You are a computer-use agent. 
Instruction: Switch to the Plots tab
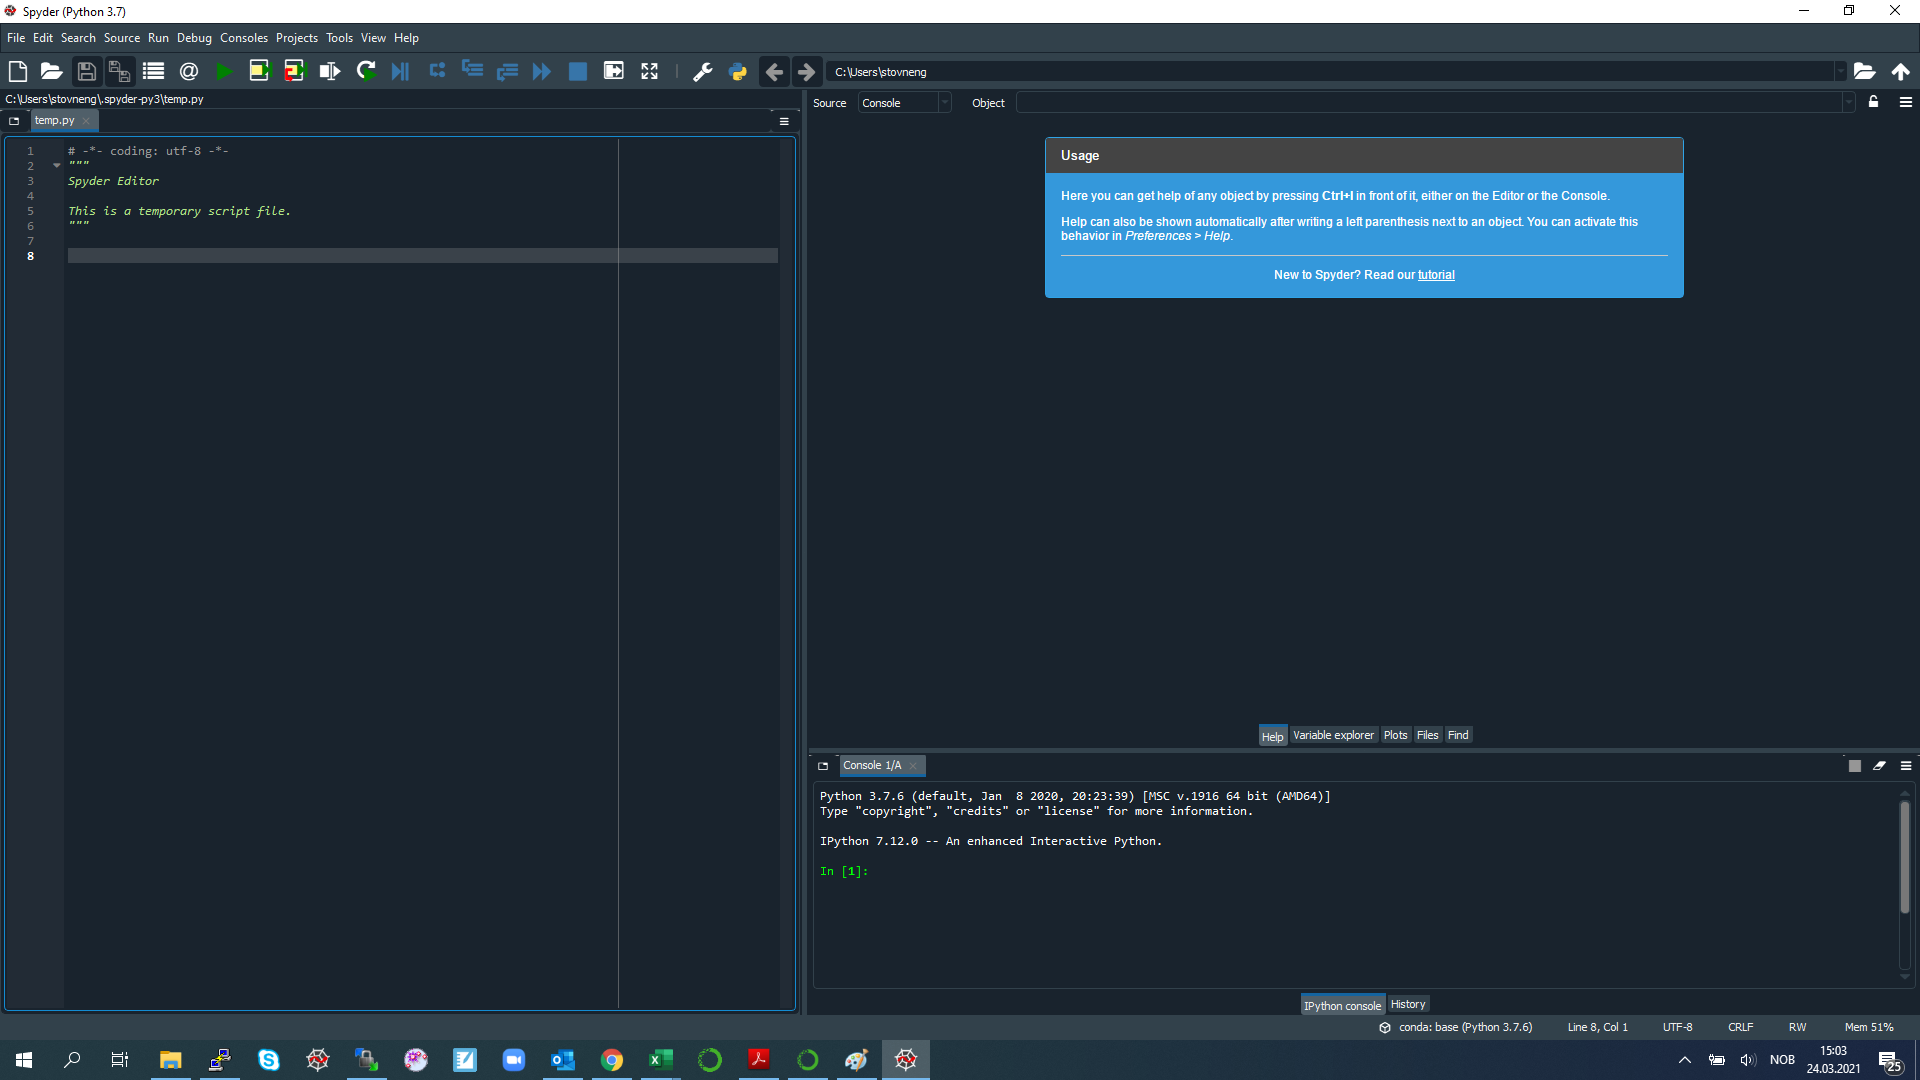(x=1395, y=735)
